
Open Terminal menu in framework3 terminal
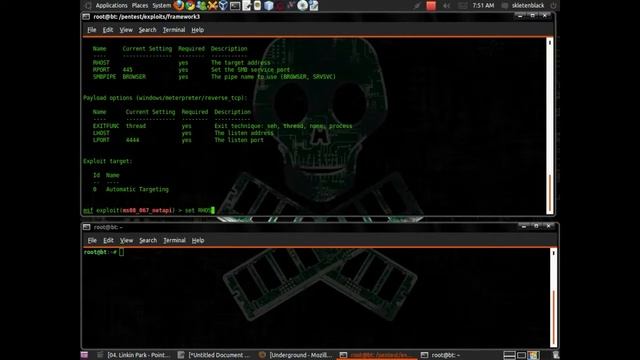point(174,30)
